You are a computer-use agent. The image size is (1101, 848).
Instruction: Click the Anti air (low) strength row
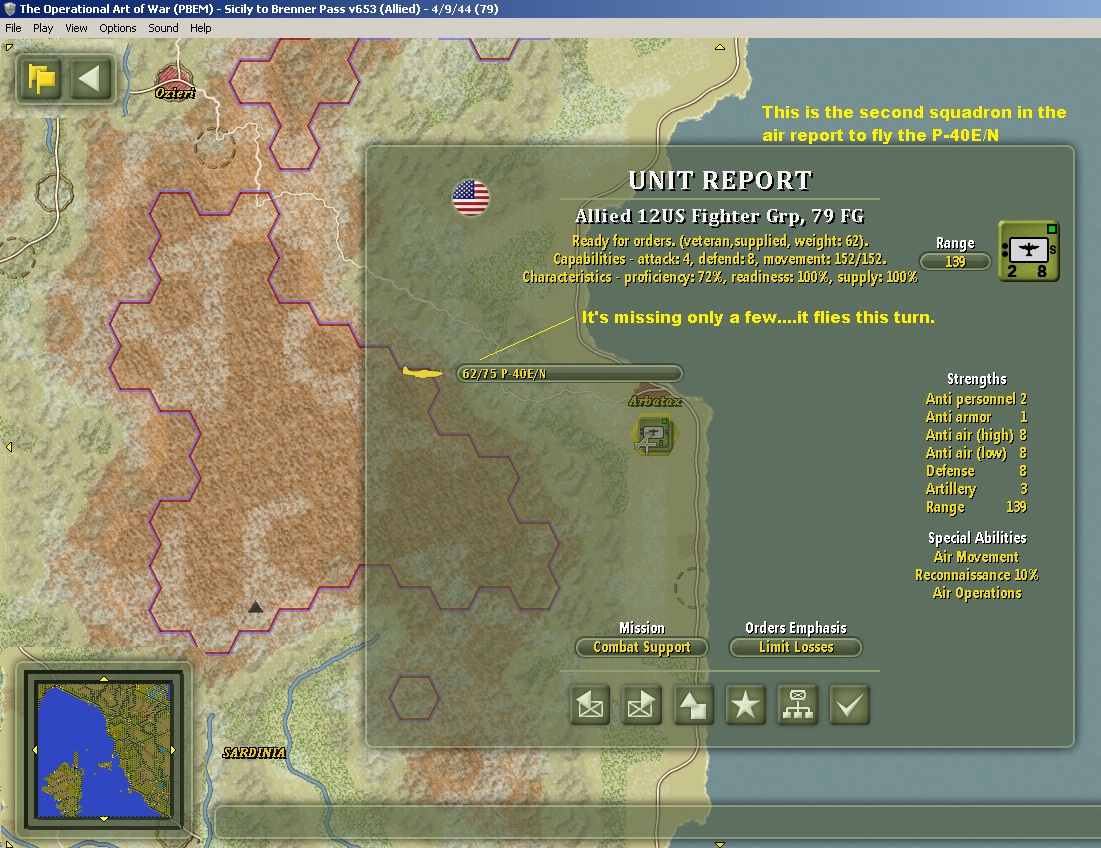point(976,453)
